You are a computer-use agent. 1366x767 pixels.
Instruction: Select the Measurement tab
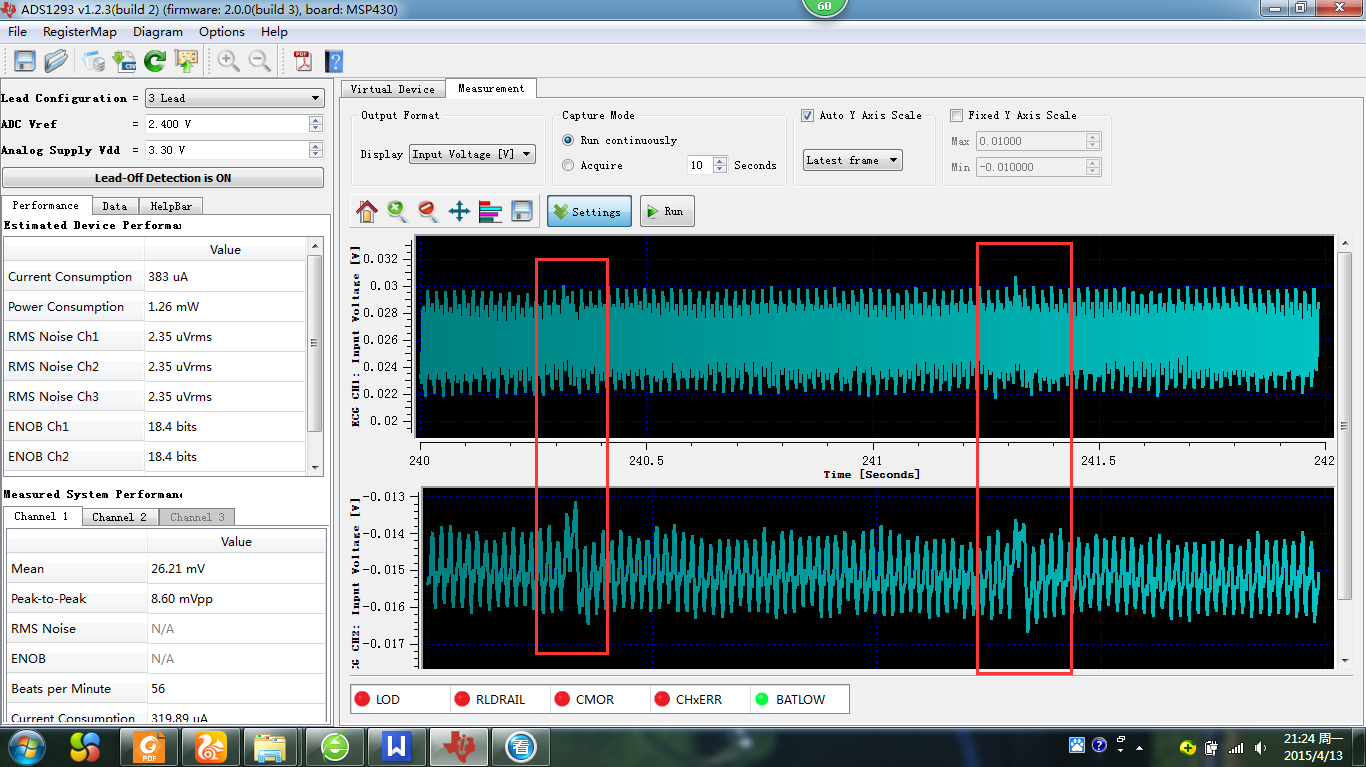tap(491, 88)
